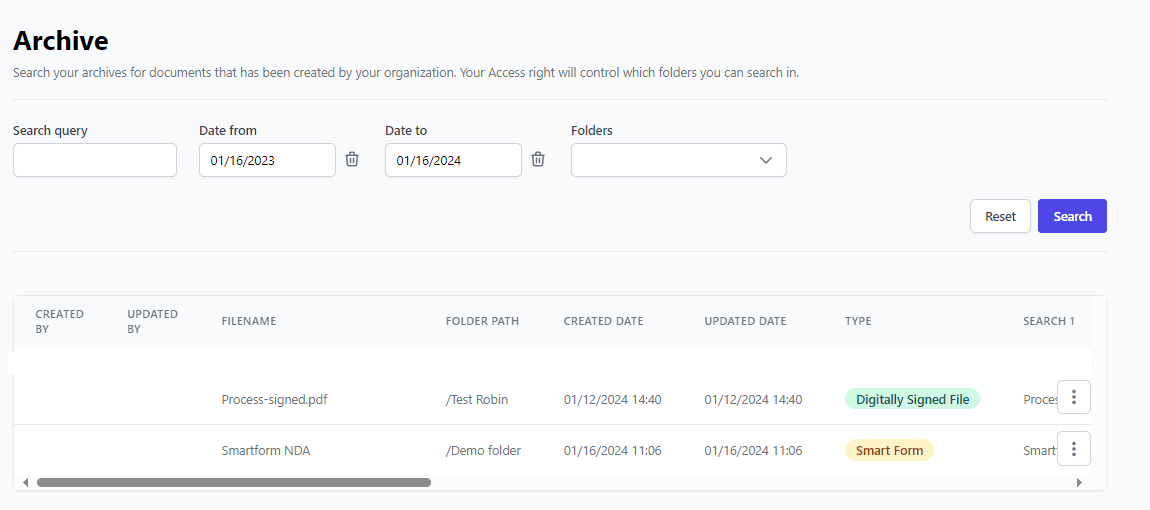Clear the Date to field with trash icon

tap(538, 160)
